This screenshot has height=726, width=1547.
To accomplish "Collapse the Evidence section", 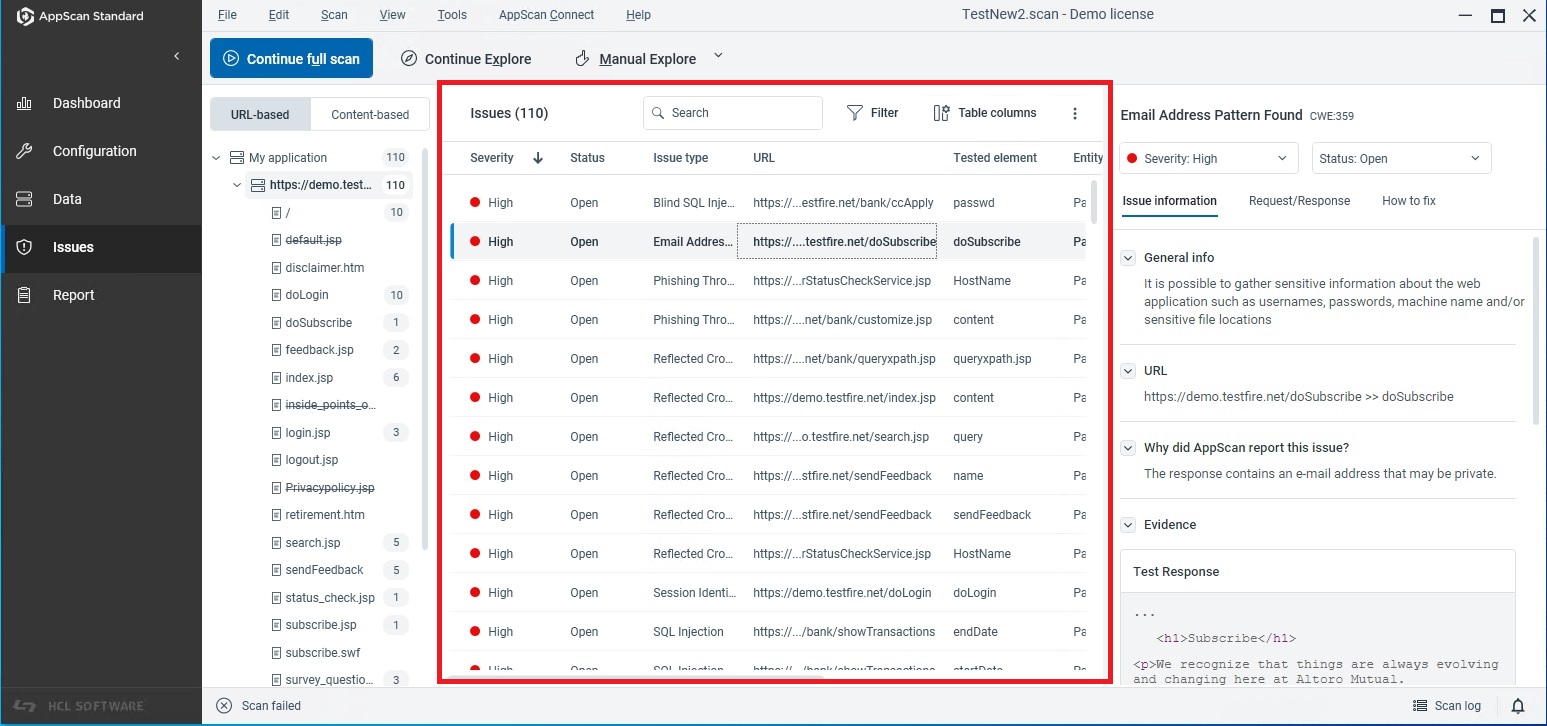I will pos(1128,525).
